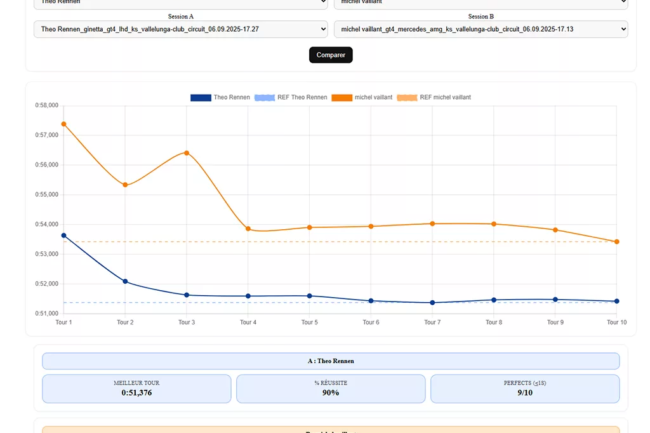Screen dimensions: 650x433
Task: Click Theo Rennen Tour 5 data point
Action: coord(310,296)
